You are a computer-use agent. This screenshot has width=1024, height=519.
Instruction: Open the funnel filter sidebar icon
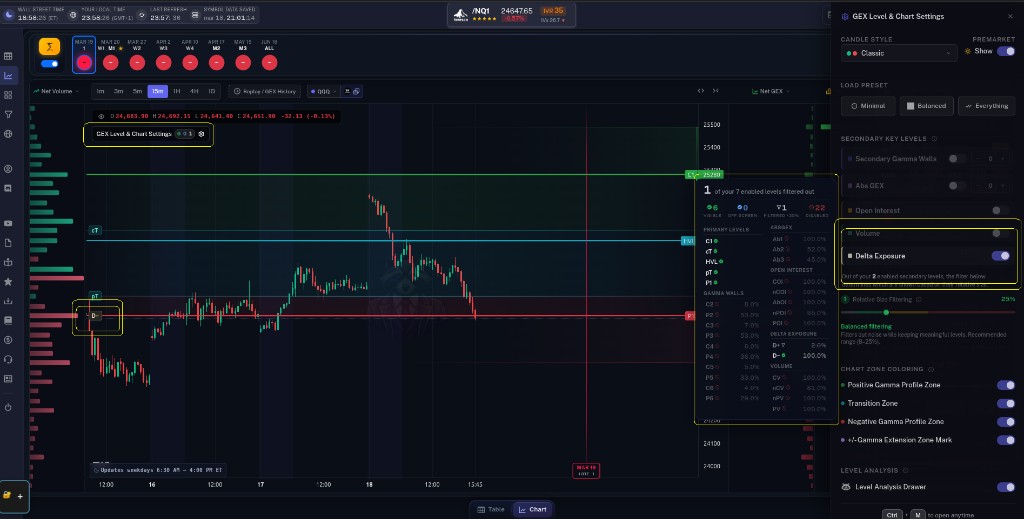point(8,114)
